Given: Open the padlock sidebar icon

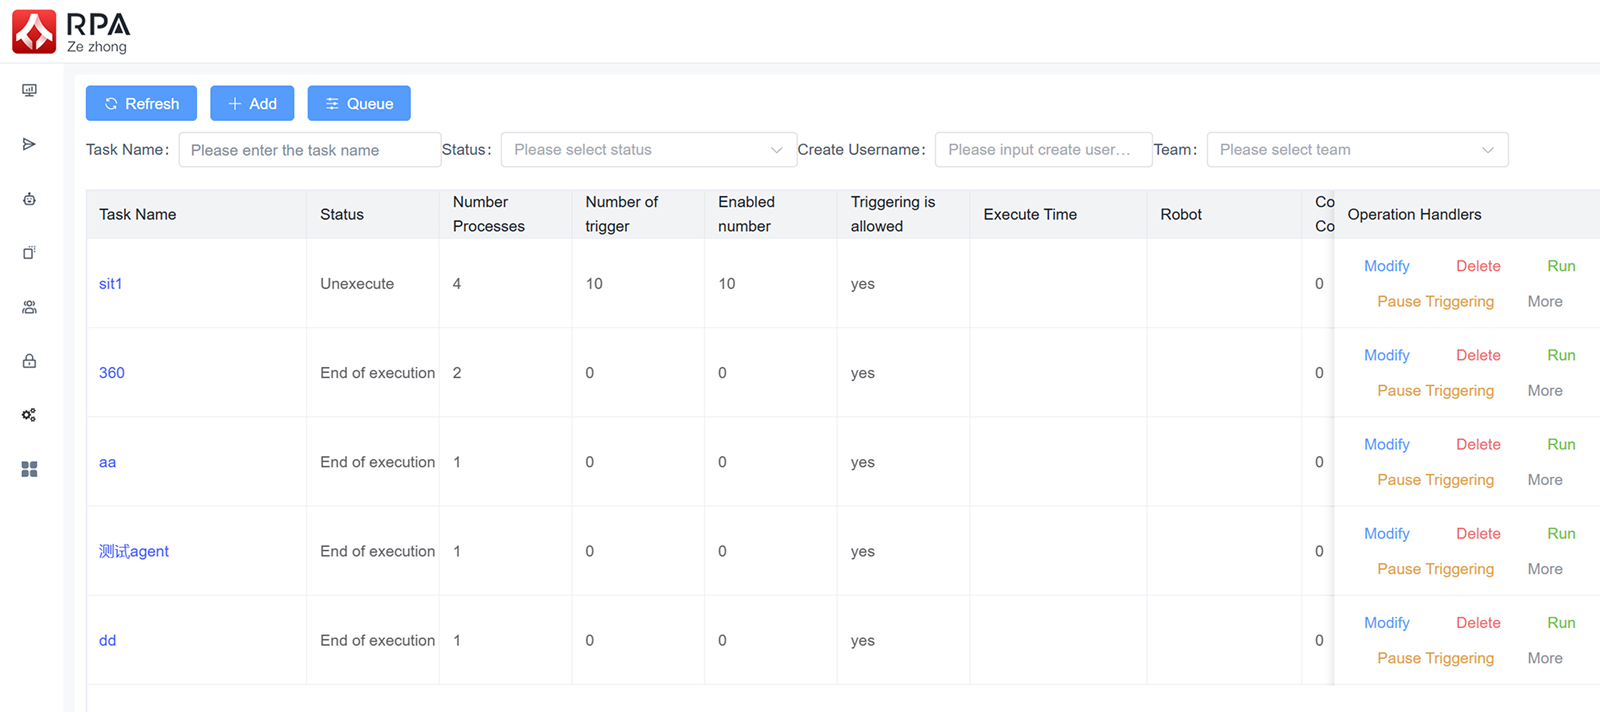Looking at the screenshot, I should point(29,361).
